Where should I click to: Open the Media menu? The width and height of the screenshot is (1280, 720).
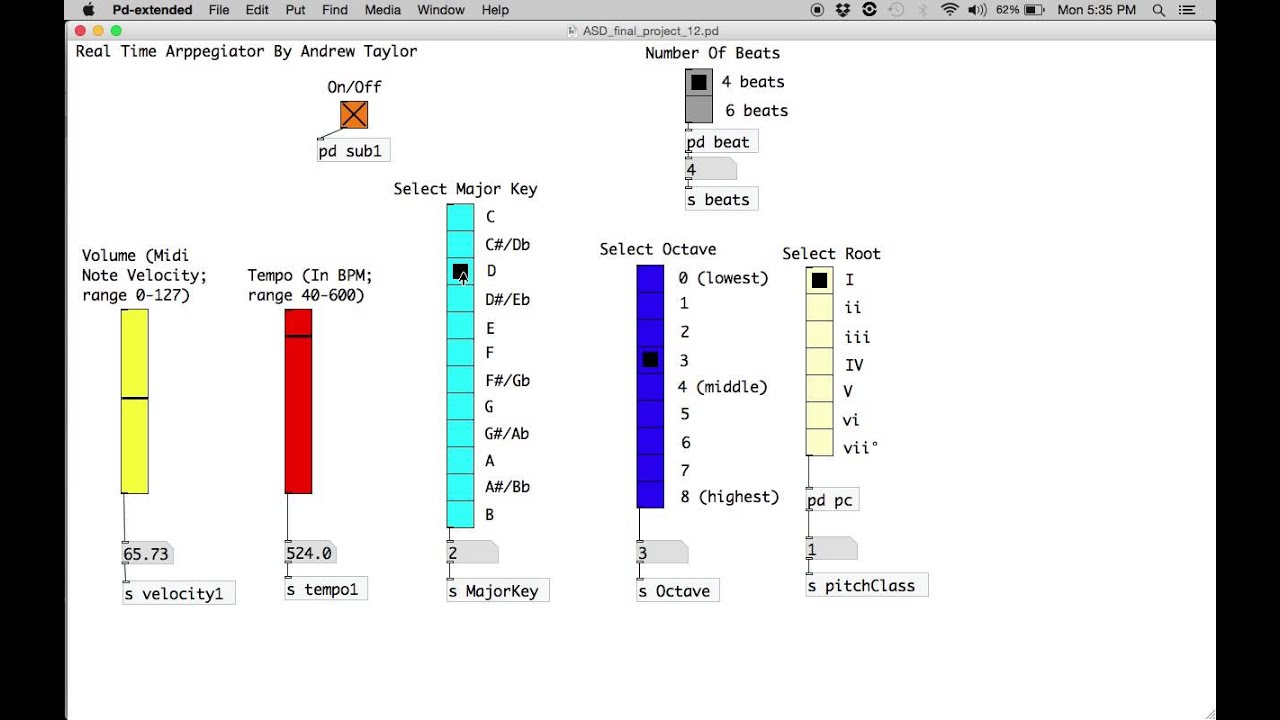tap(382, 10)
